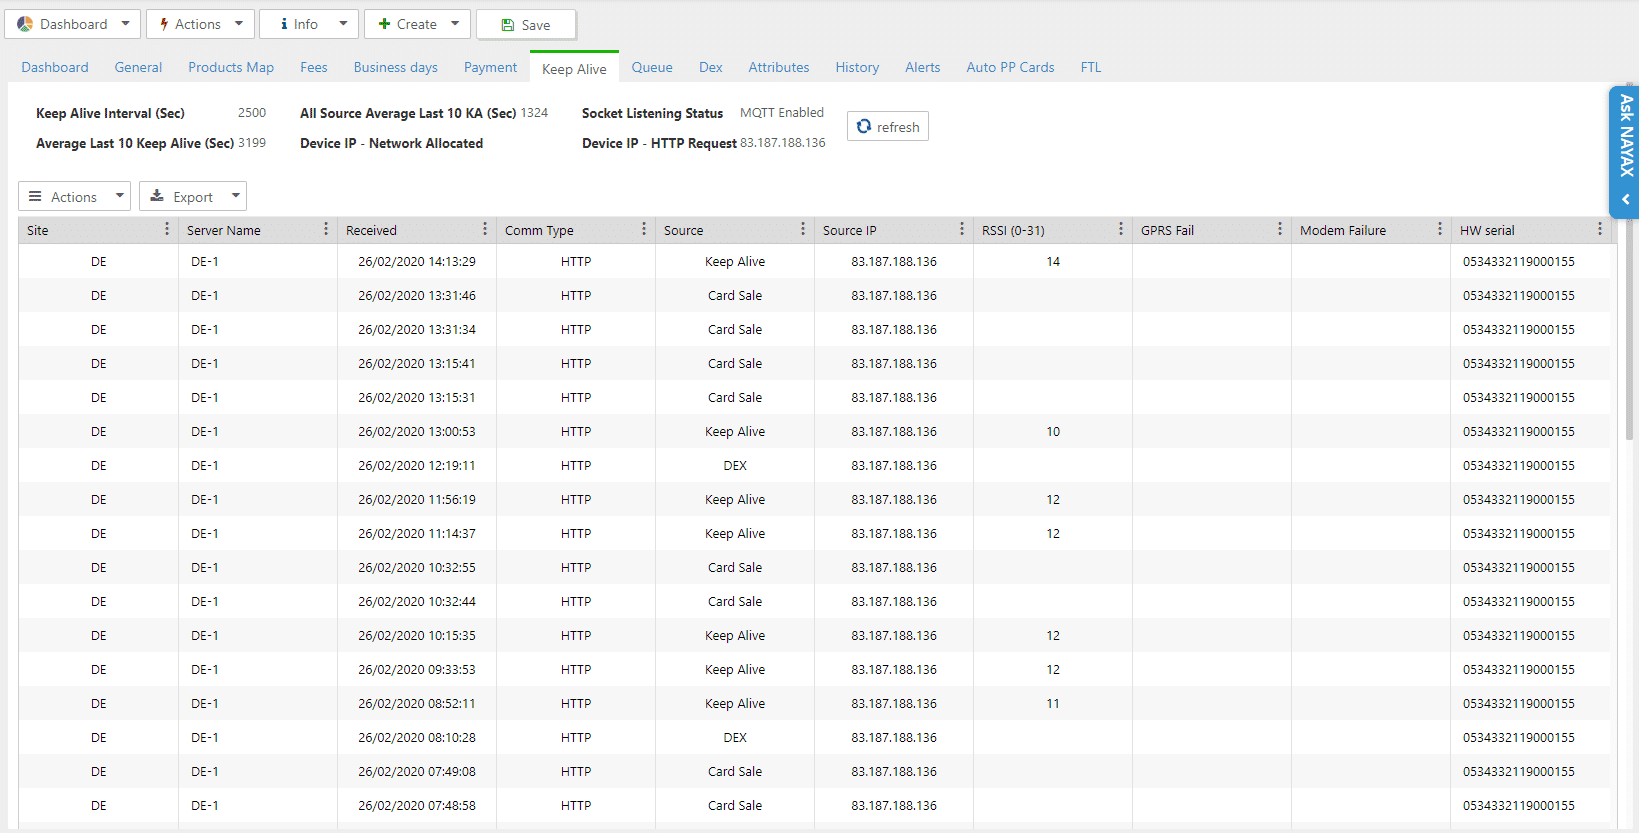Open the Queue tab

coord(652,67)
